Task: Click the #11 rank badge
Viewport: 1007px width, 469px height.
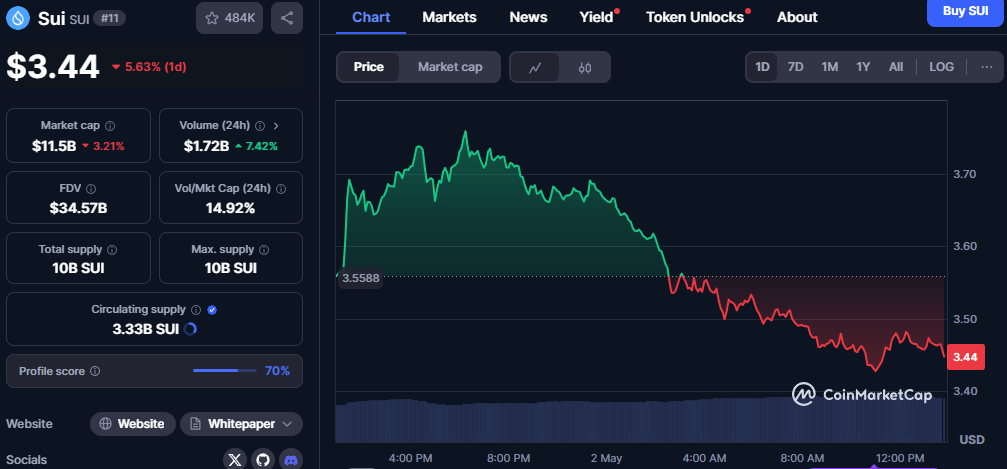Action: [109, 18]
